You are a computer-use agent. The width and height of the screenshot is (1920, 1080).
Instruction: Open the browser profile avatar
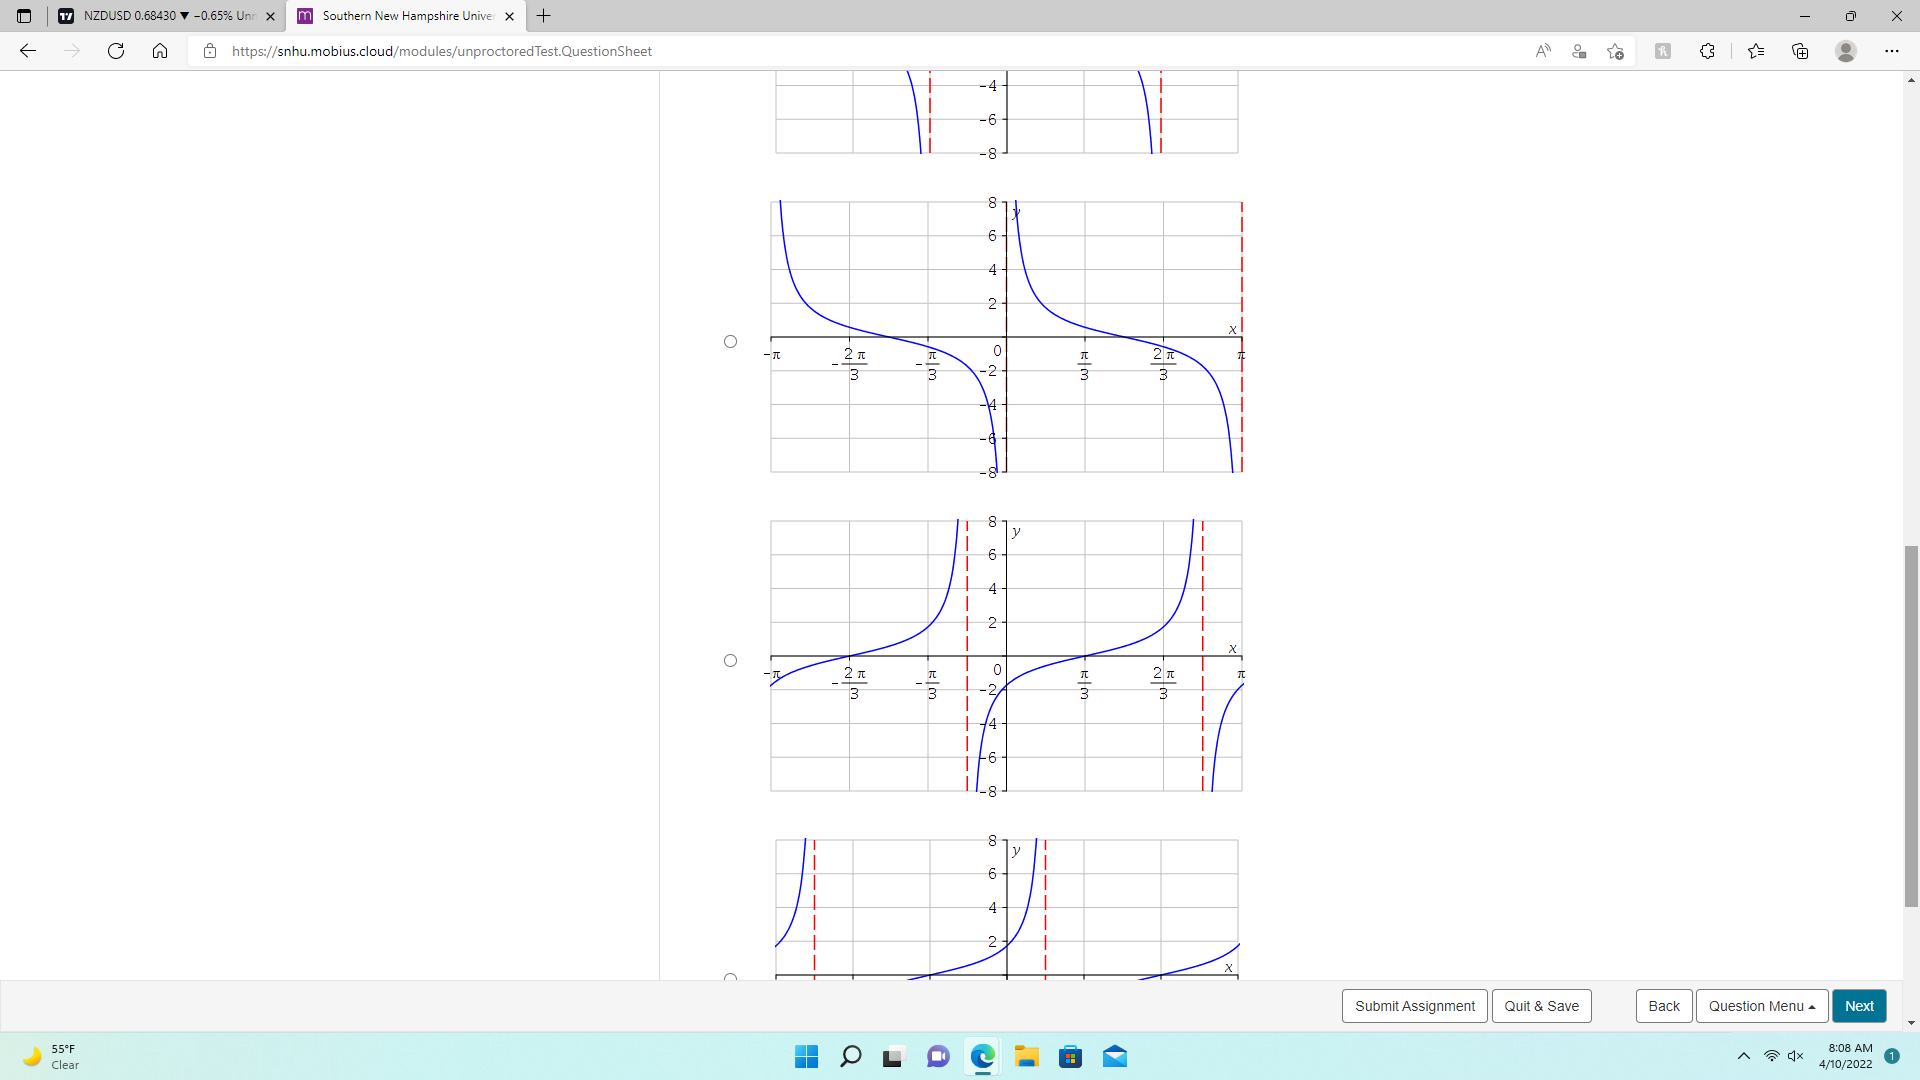[1846, 51]
